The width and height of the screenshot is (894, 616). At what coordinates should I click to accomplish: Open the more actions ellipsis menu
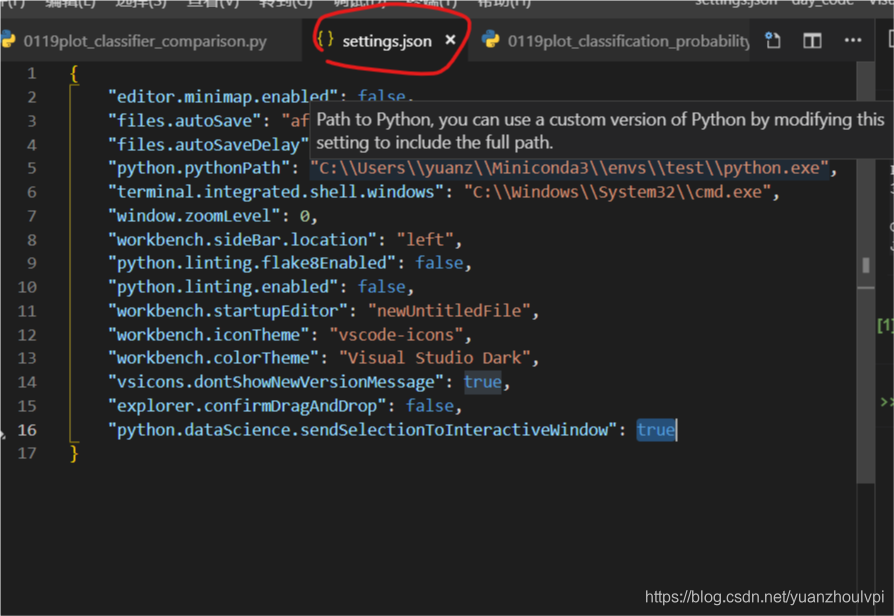[852, 40]
